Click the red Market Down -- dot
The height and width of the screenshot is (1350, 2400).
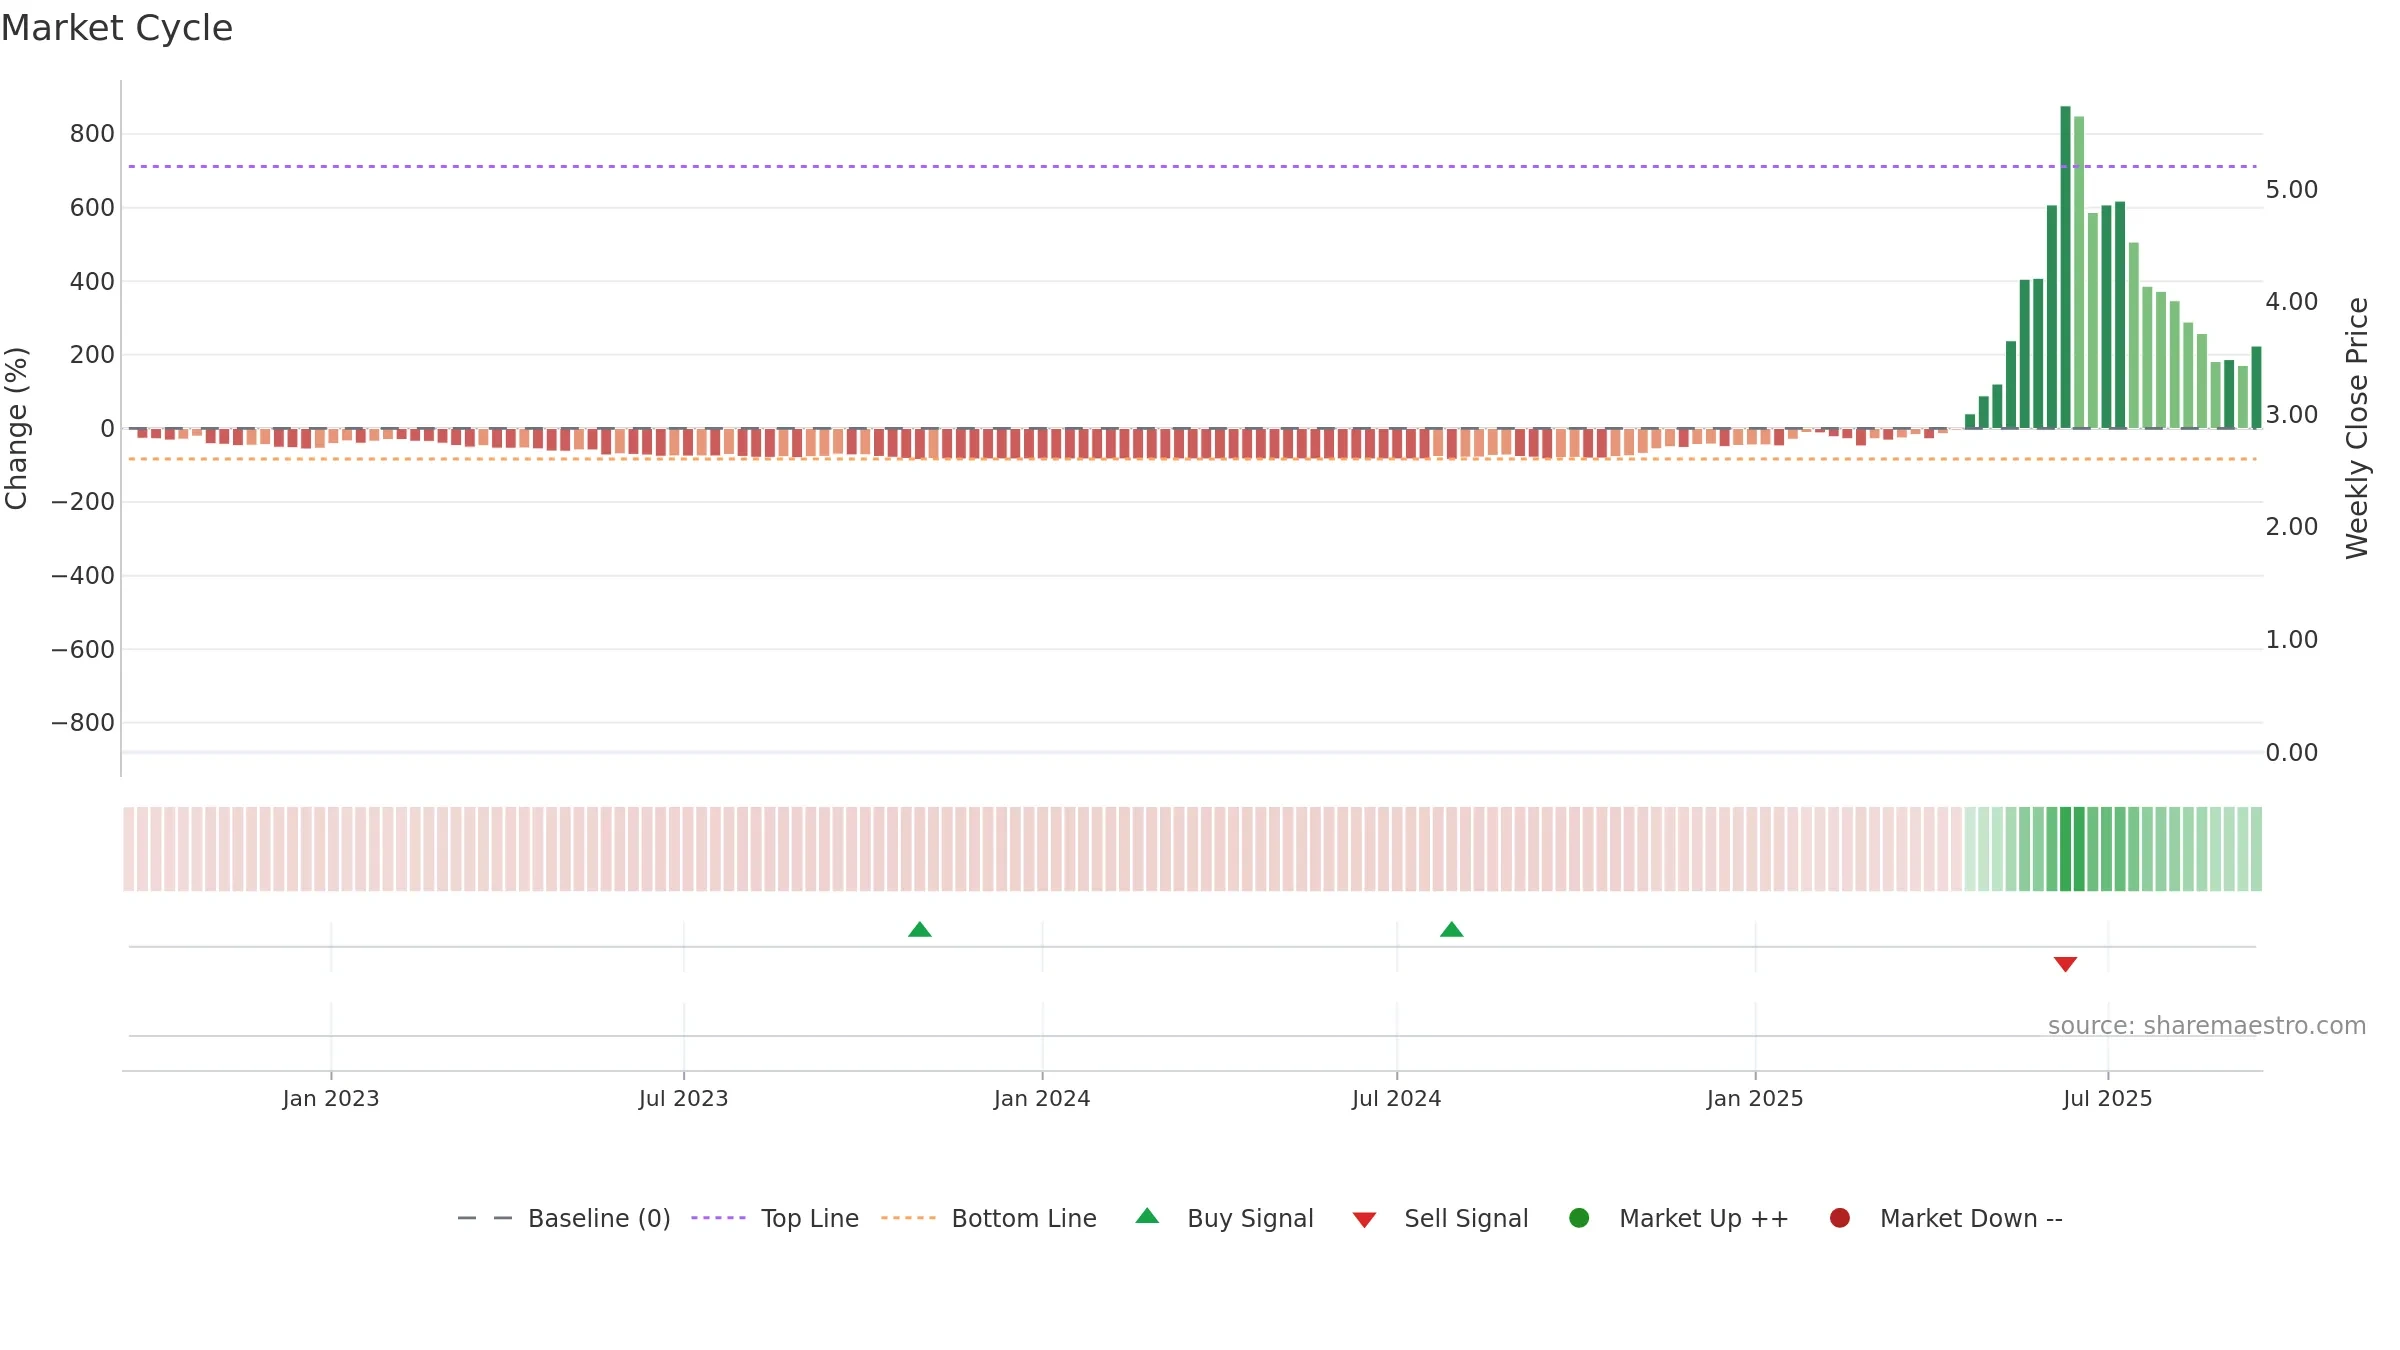[x=1839, y=1218]
